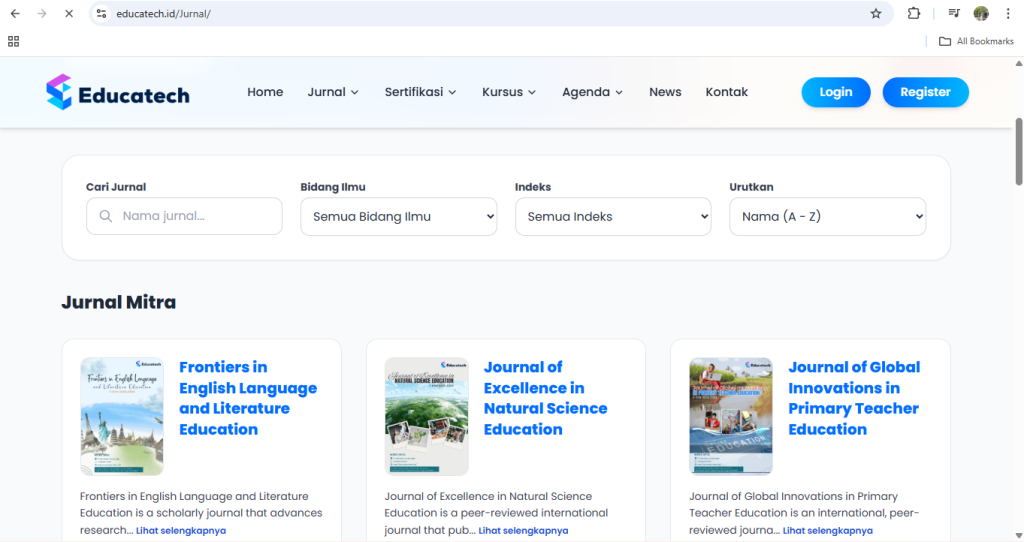Open All Bookmarks folder
The height and width of the screenshot is (542, 1024).
point(976,41)
